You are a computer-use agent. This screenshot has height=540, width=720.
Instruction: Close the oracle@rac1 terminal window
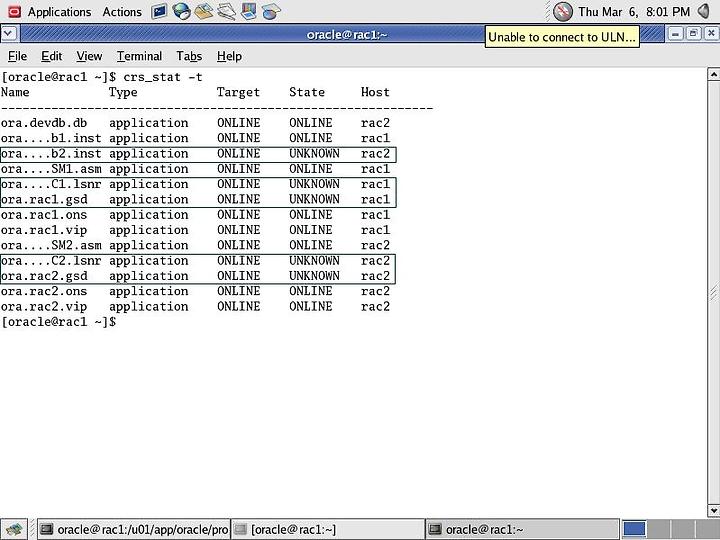coord(711,34)
